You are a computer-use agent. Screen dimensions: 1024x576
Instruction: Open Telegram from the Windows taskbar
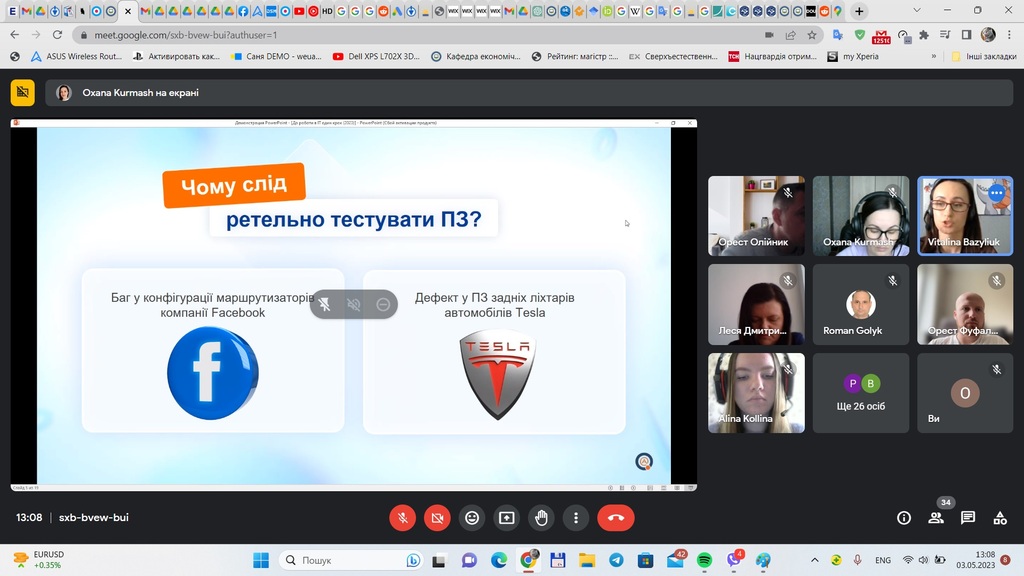click(x=616, y=560)
